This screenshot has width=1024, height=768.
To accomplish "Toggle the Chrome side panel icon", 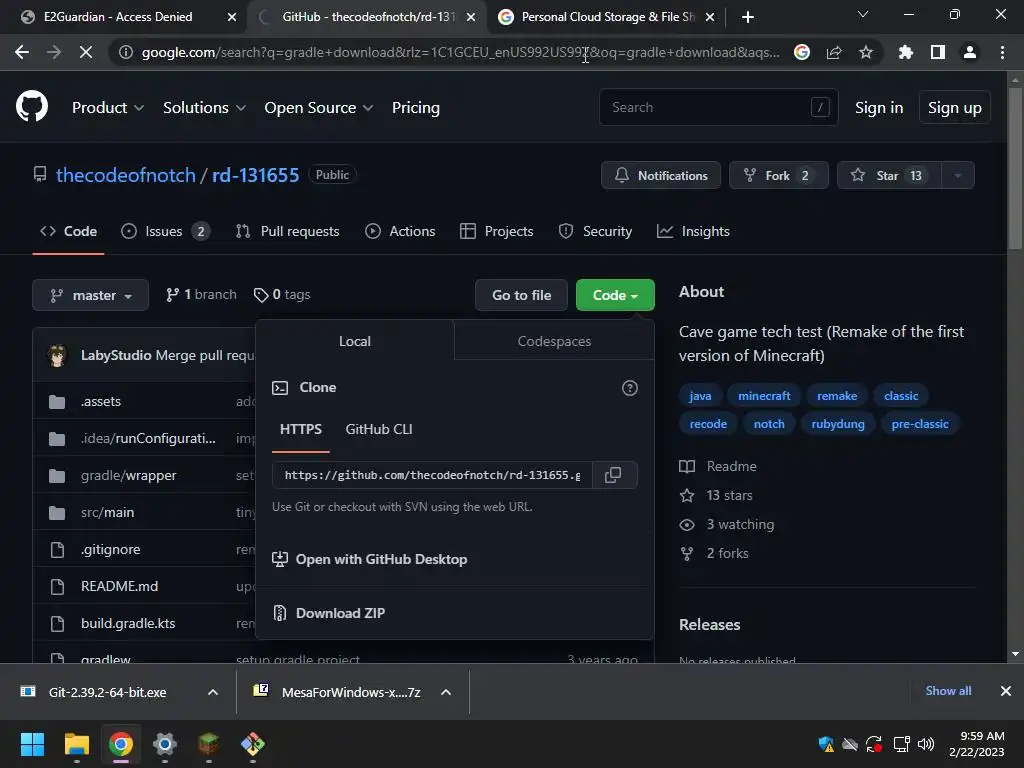I will tap(938, 52).
